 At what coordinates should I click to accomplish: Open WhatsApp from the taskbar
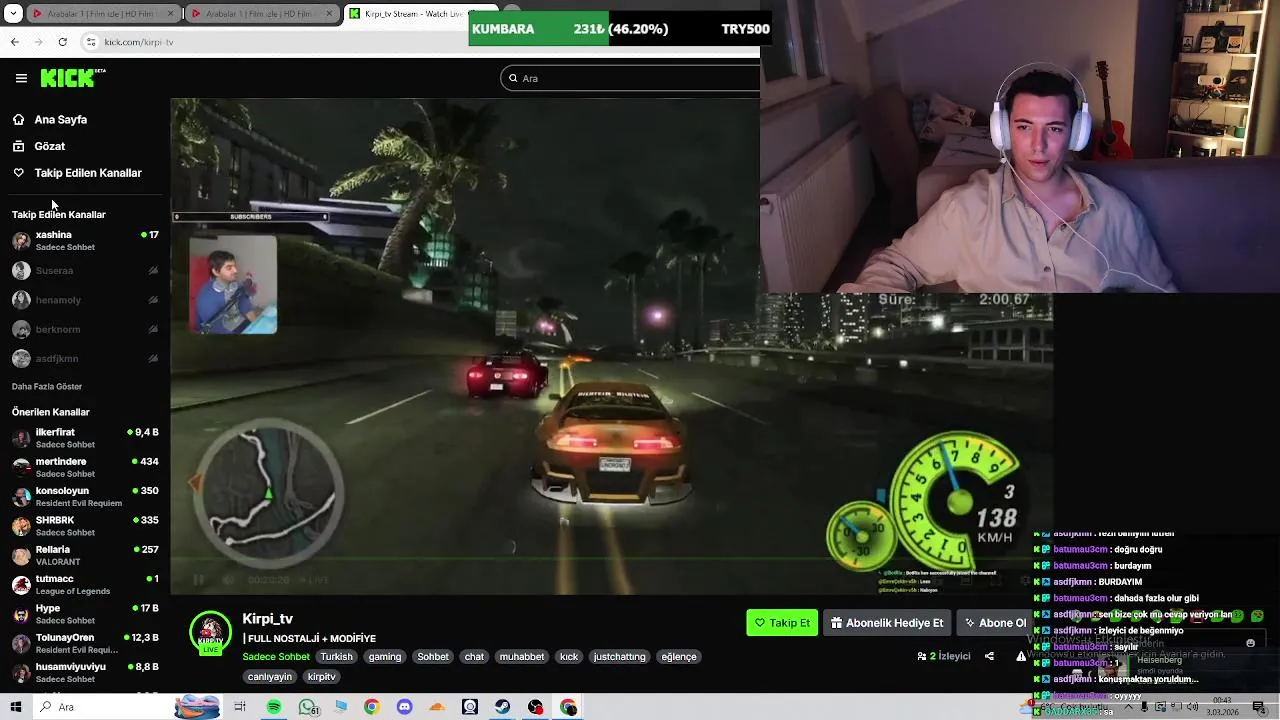[x=308, y=707]
